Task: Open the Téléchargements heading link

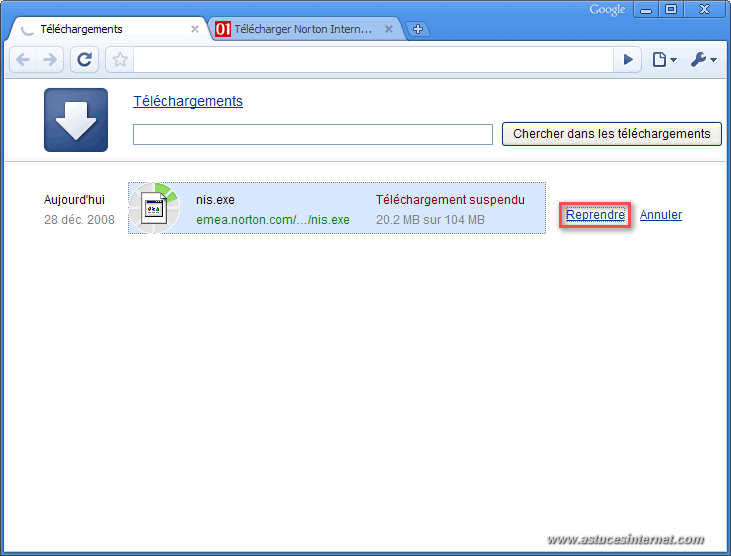Action: pyautogui.click(x=188, y=101)
